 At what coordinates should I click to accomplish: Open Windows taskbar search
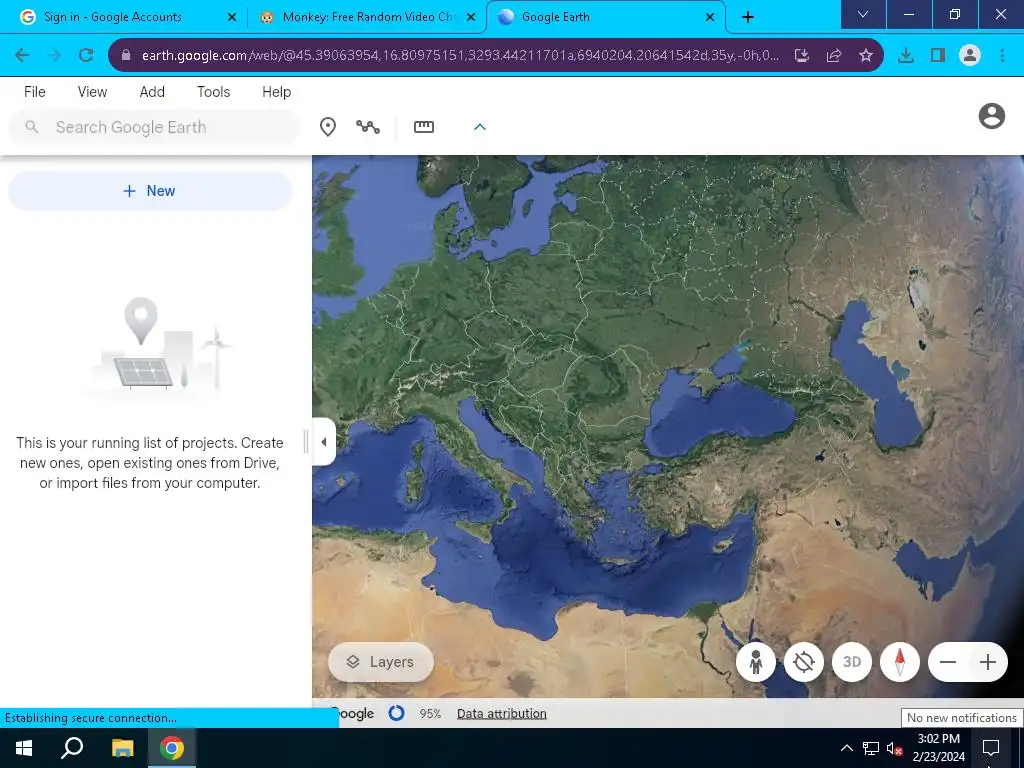point(72,748)
